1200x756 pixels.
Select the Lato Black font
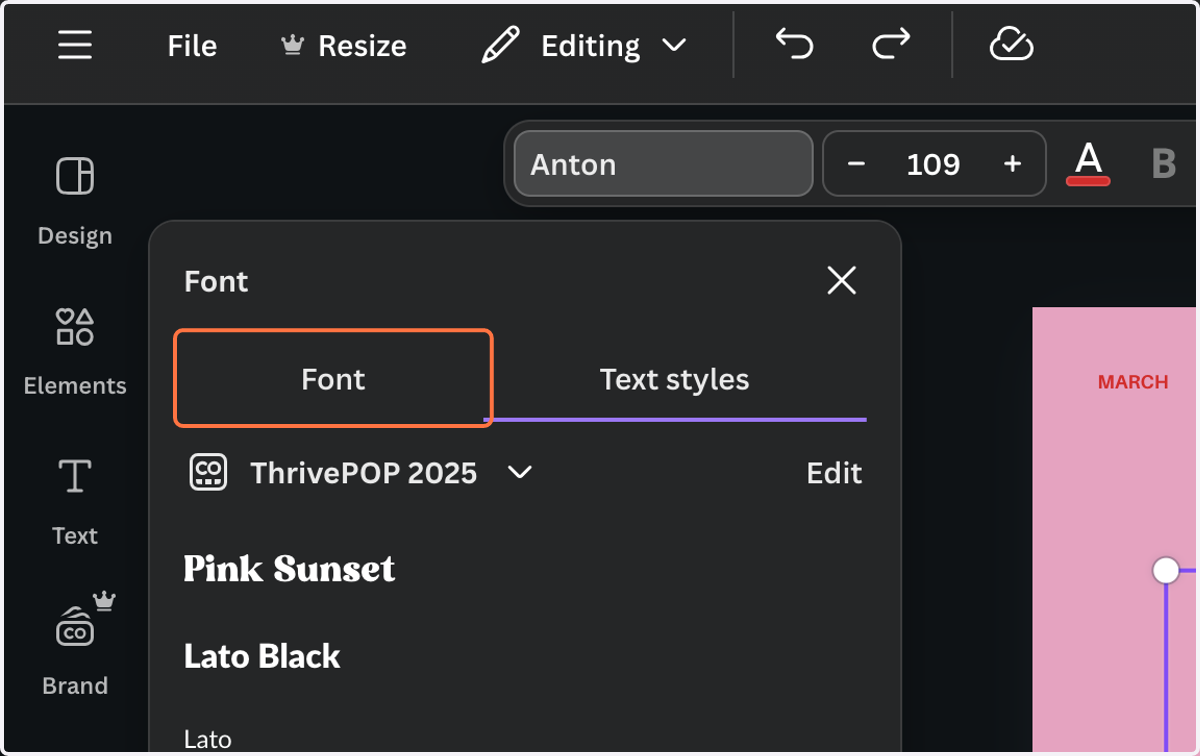(x=262, y=656)
